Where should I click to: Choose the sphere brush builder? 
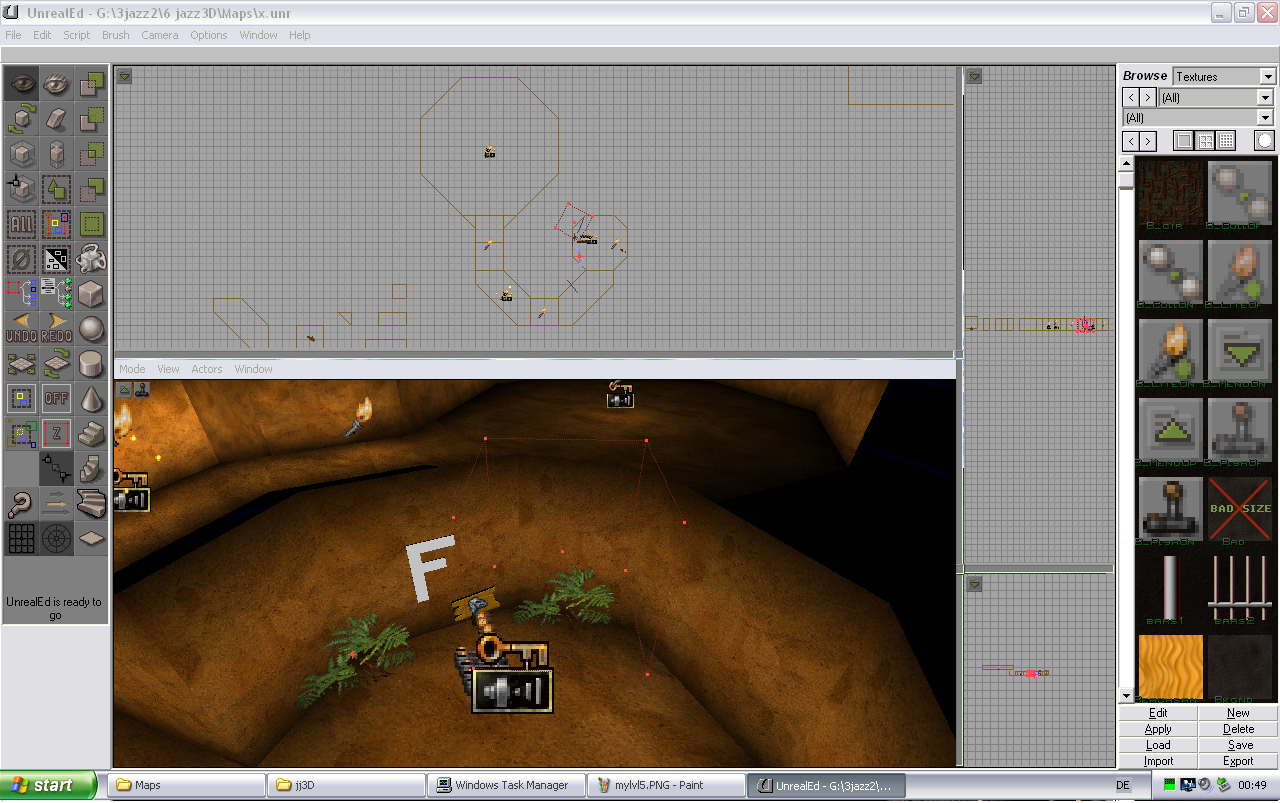[x=91, y=328]
